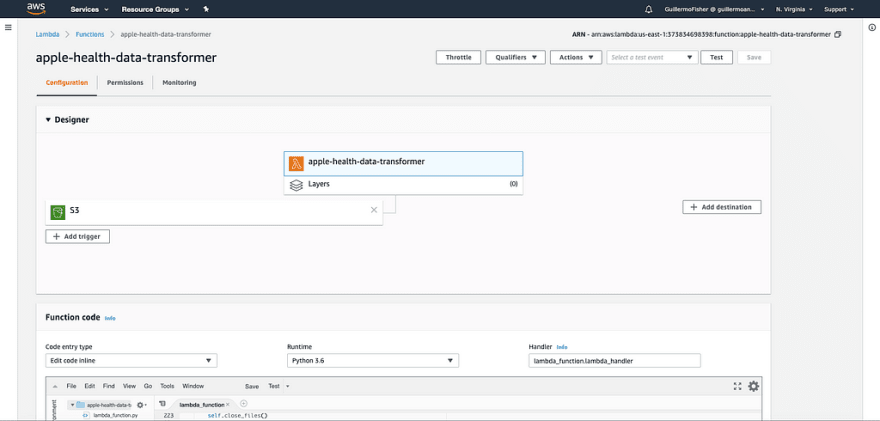Click the Layers stack icon
The width and height of the screenshot is (880, 421).
pos(296,185)
